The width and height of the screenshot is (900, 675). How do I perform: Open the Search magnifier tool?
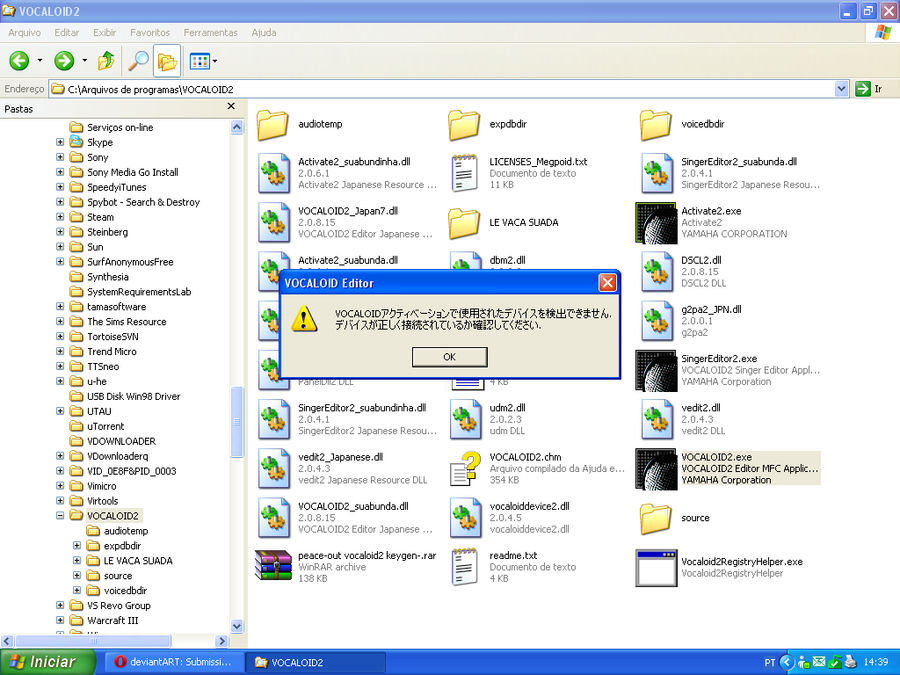click(x=138, y=60)
